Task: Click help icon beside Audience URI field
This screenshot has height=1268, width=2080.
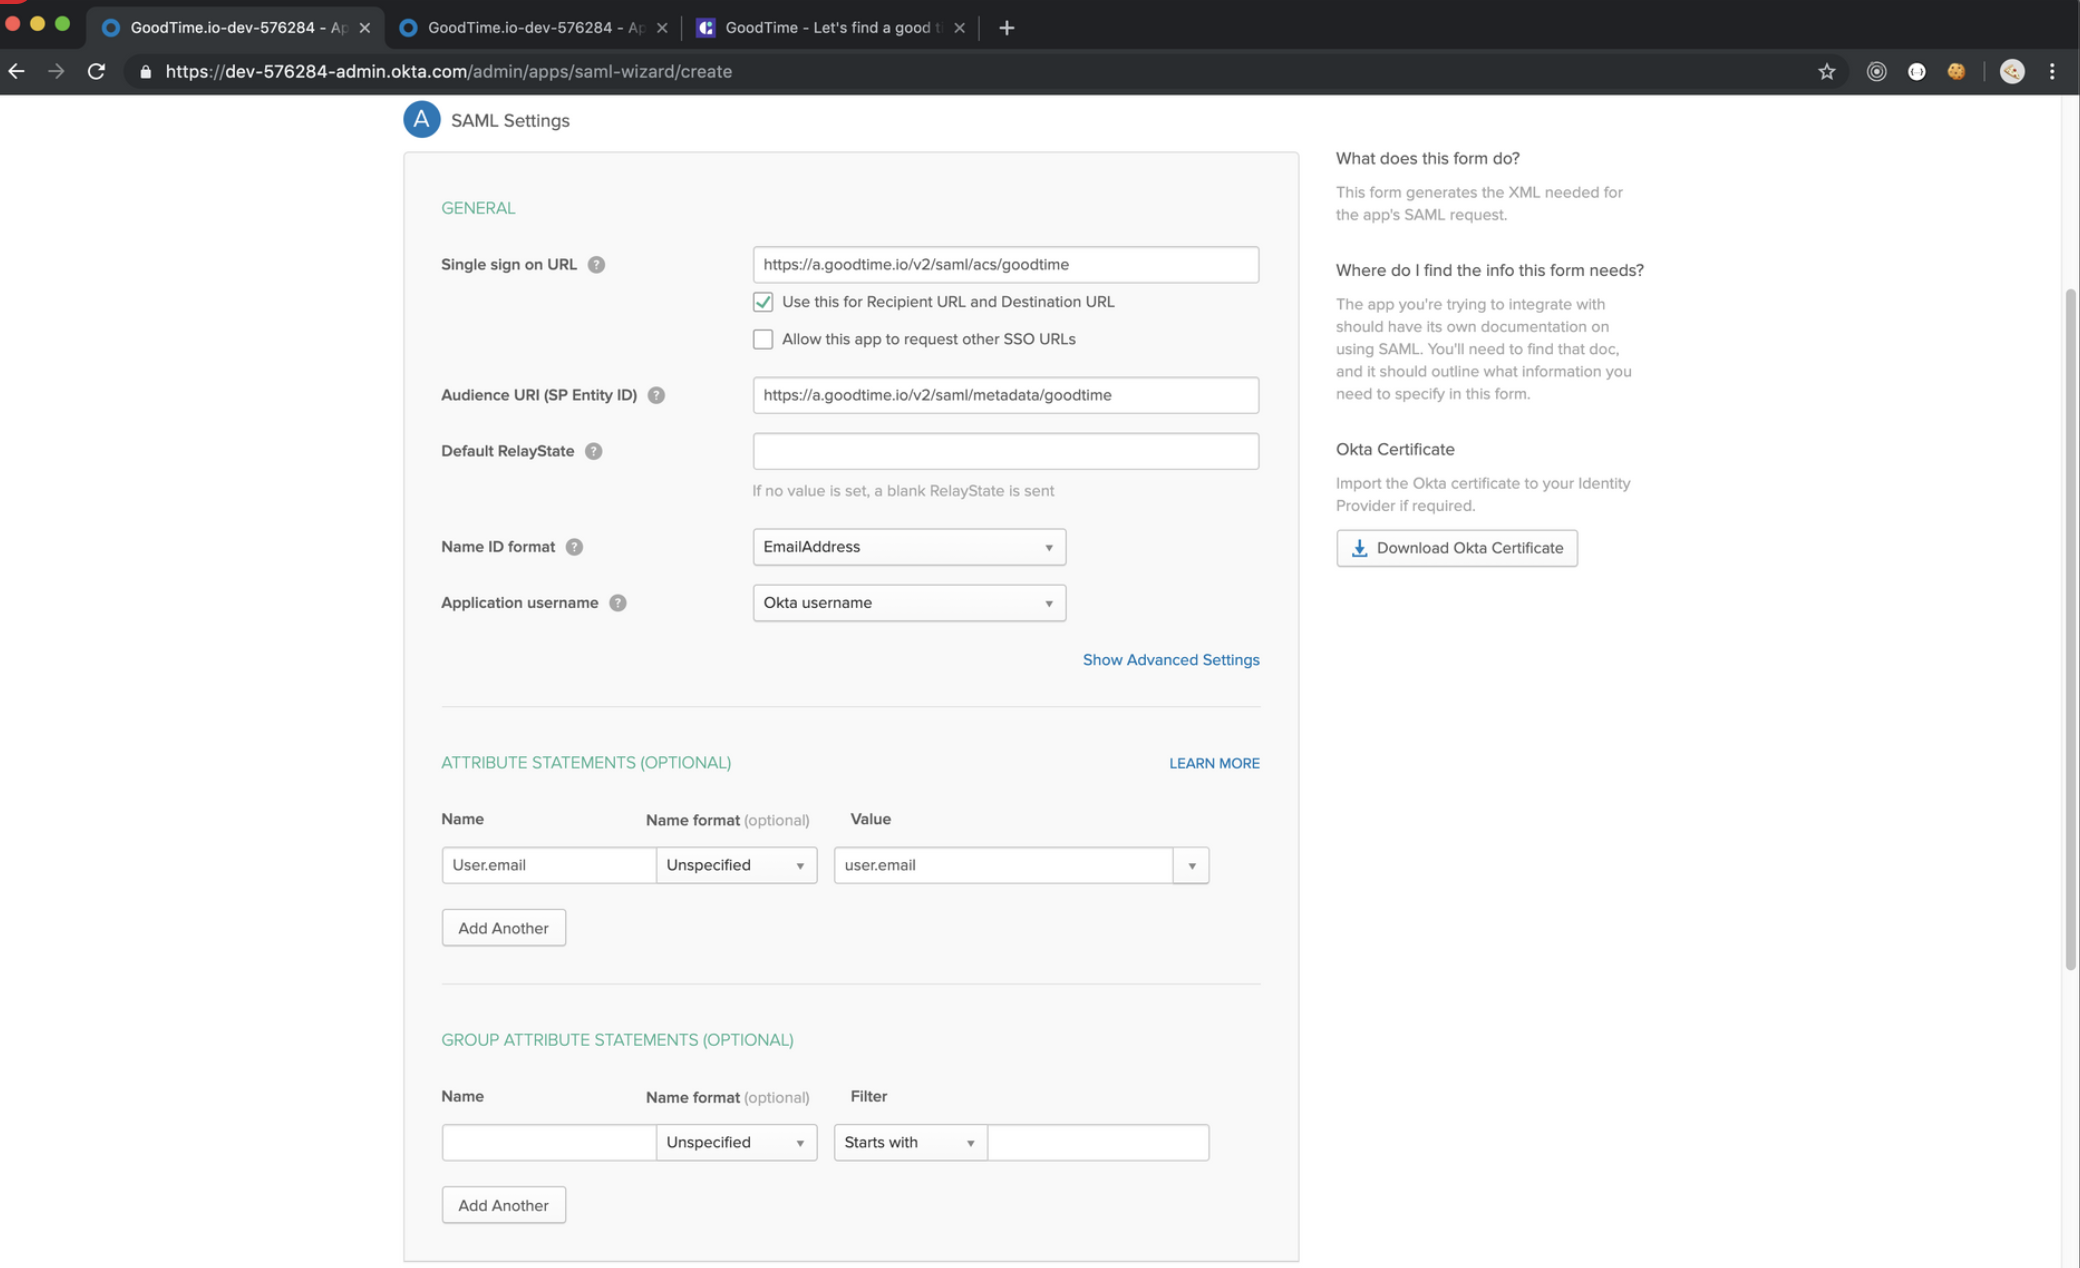Action: coord(656,395)
